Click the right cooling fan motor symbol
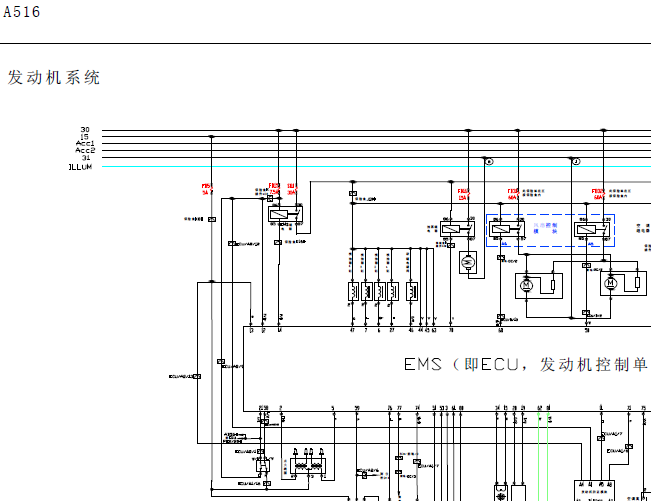Viewport: 651px width, 501px height. pyautogui.click(x=610, y=283)
